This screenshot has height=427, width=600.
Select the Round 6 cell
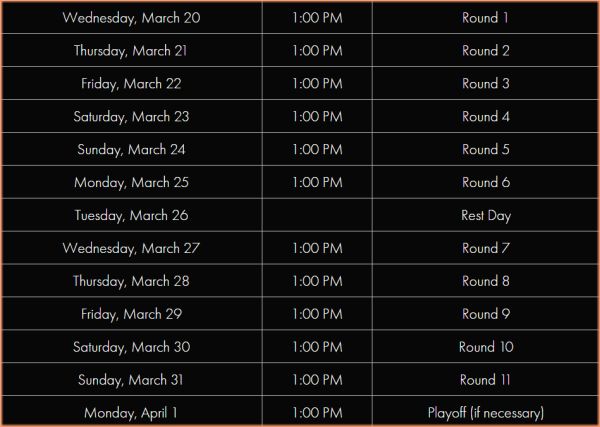point(485,183)
